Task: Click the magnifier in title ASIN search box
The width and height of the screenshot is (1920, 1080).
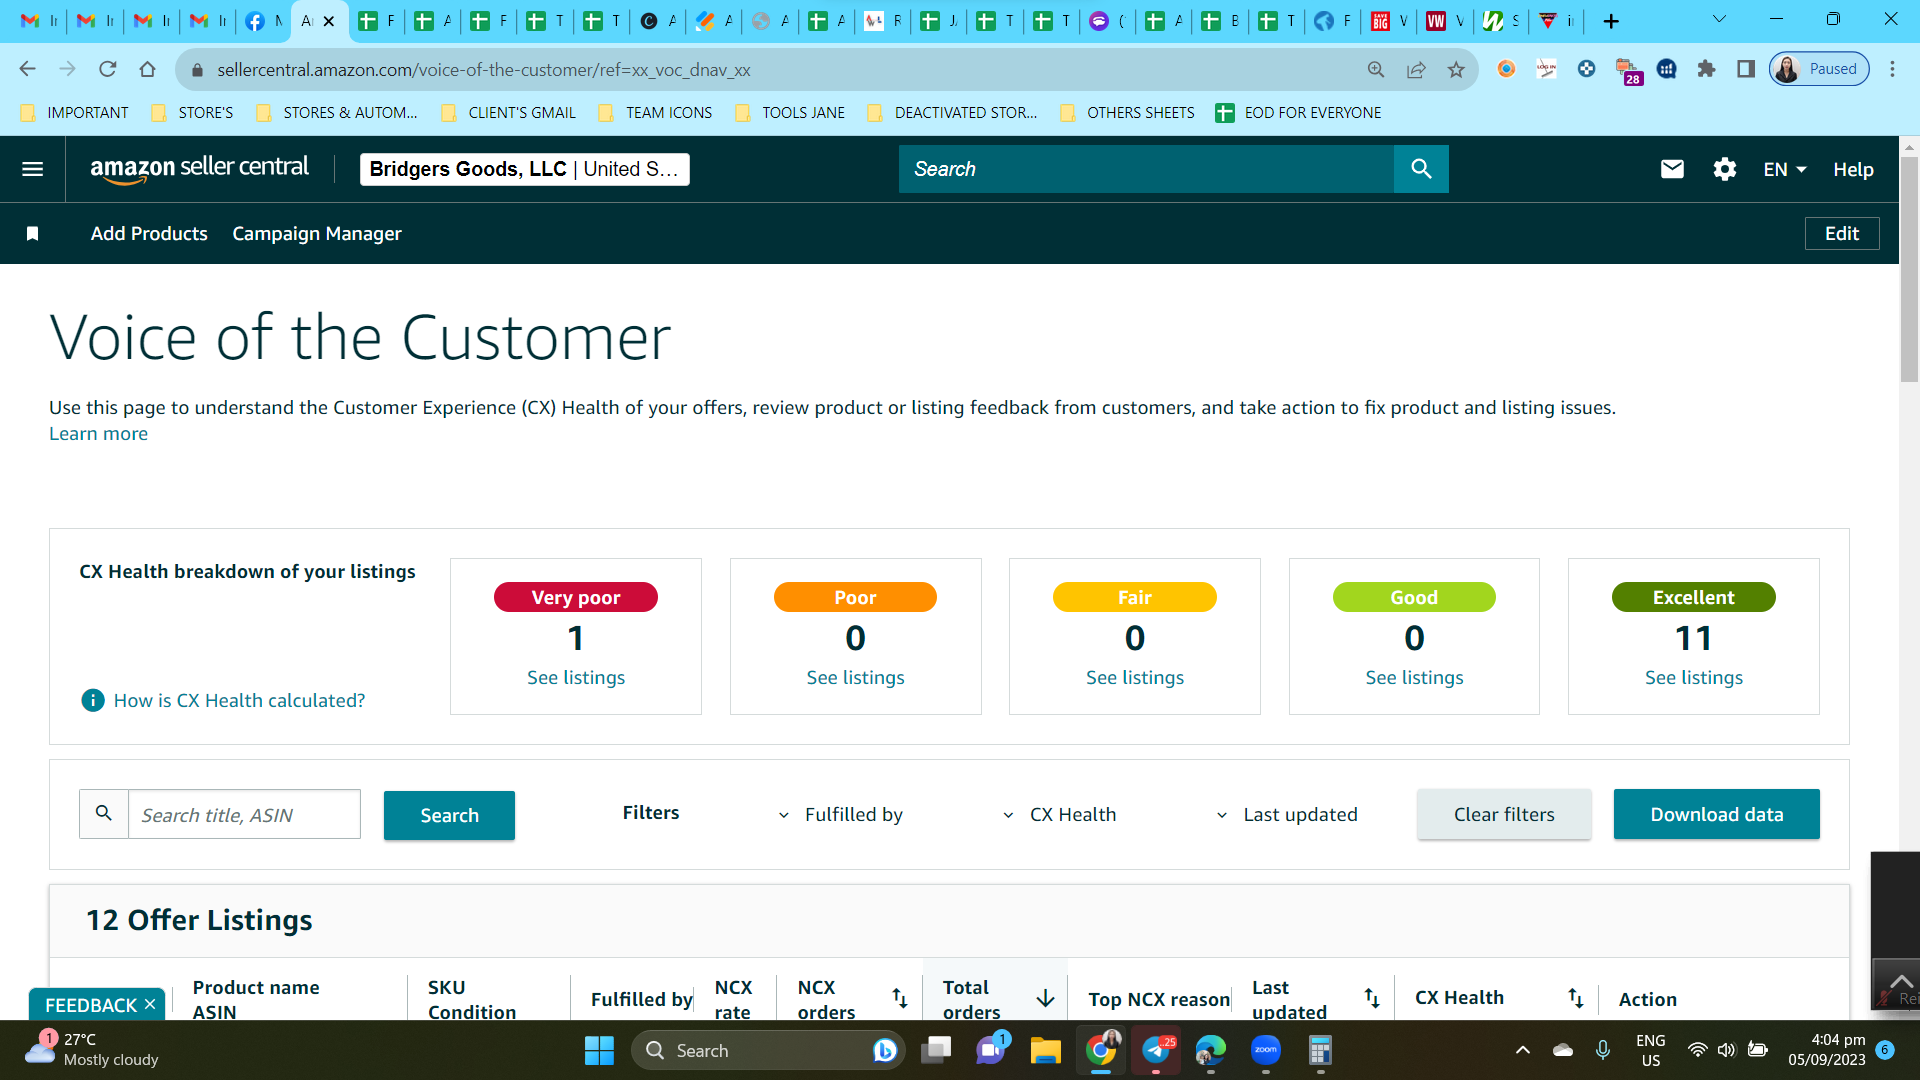Action: (104, 814)
